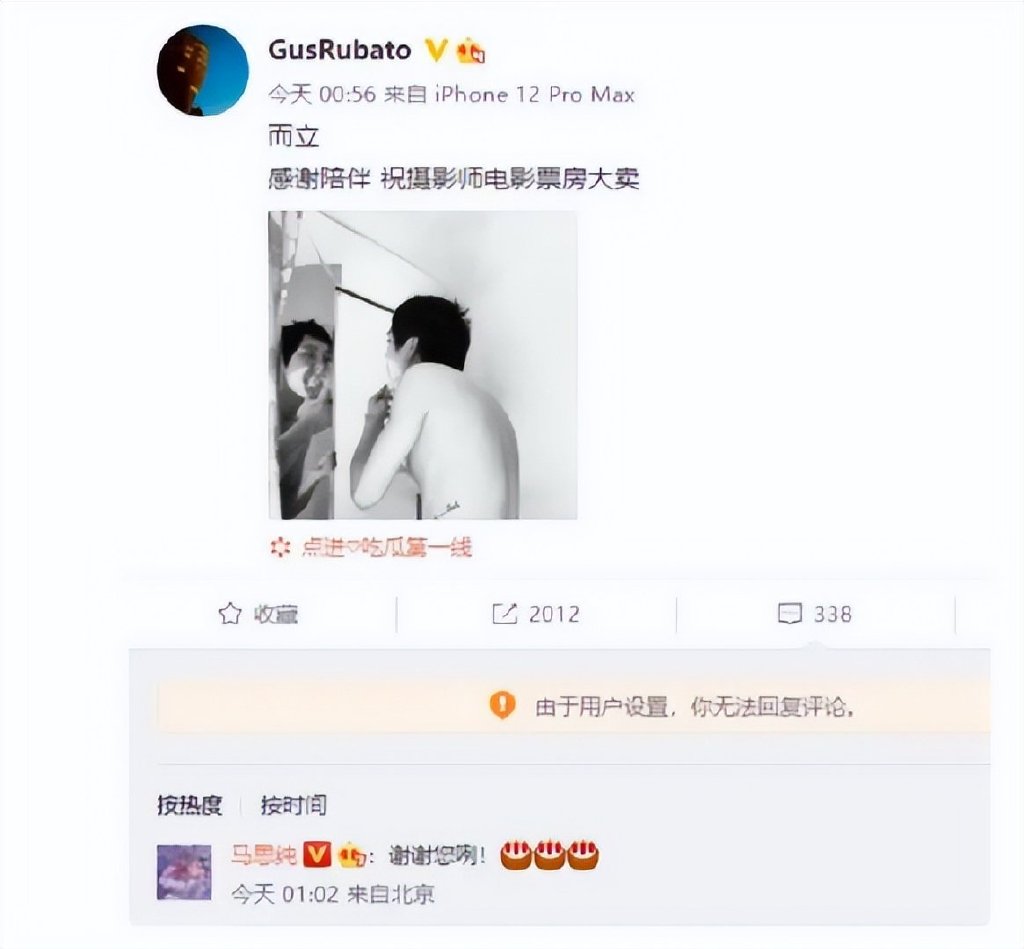Image resolution: width=1024 pixels, height=949 pixels.
Task: Open GusRubato's profile avatar
Action: tap(203, 71)
